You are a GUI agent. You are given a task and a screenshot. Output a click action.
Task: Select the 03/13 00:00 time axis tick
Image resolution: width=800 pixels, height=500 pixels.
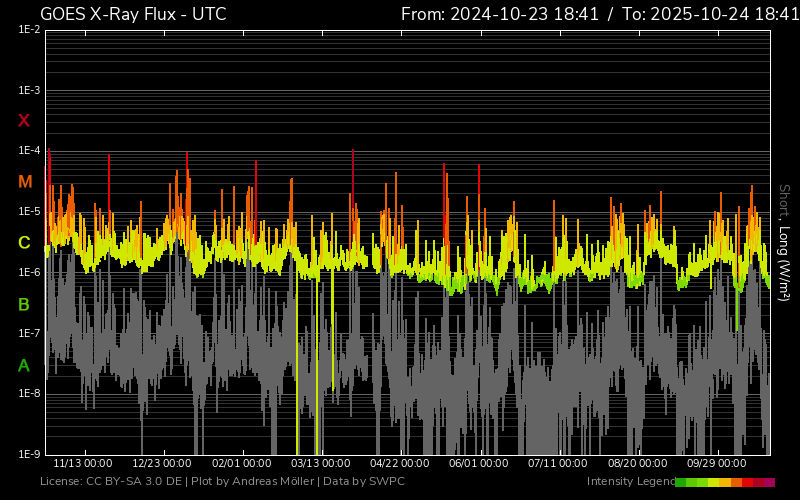[320, 464]
